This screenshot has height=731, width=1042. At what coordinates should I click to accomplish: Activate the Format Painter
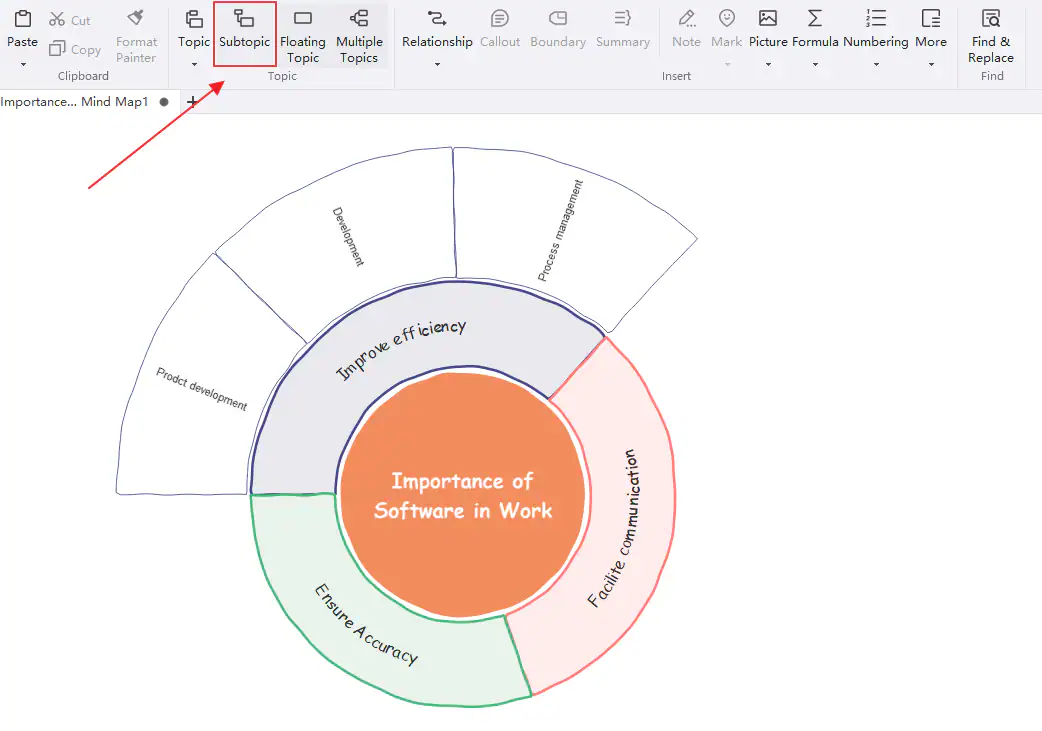(x=136, y=34)
